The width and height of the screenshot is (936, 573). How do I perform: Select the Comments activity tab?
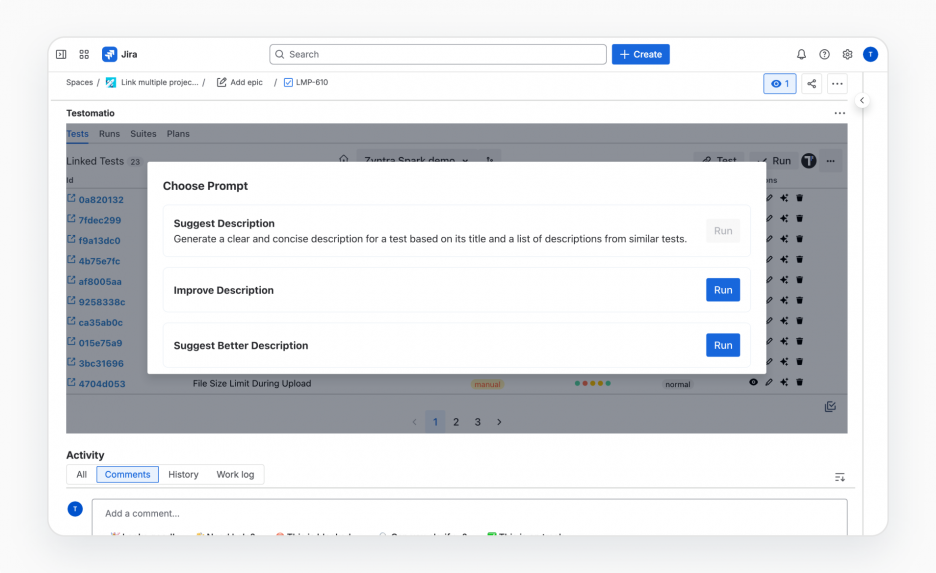128,475
